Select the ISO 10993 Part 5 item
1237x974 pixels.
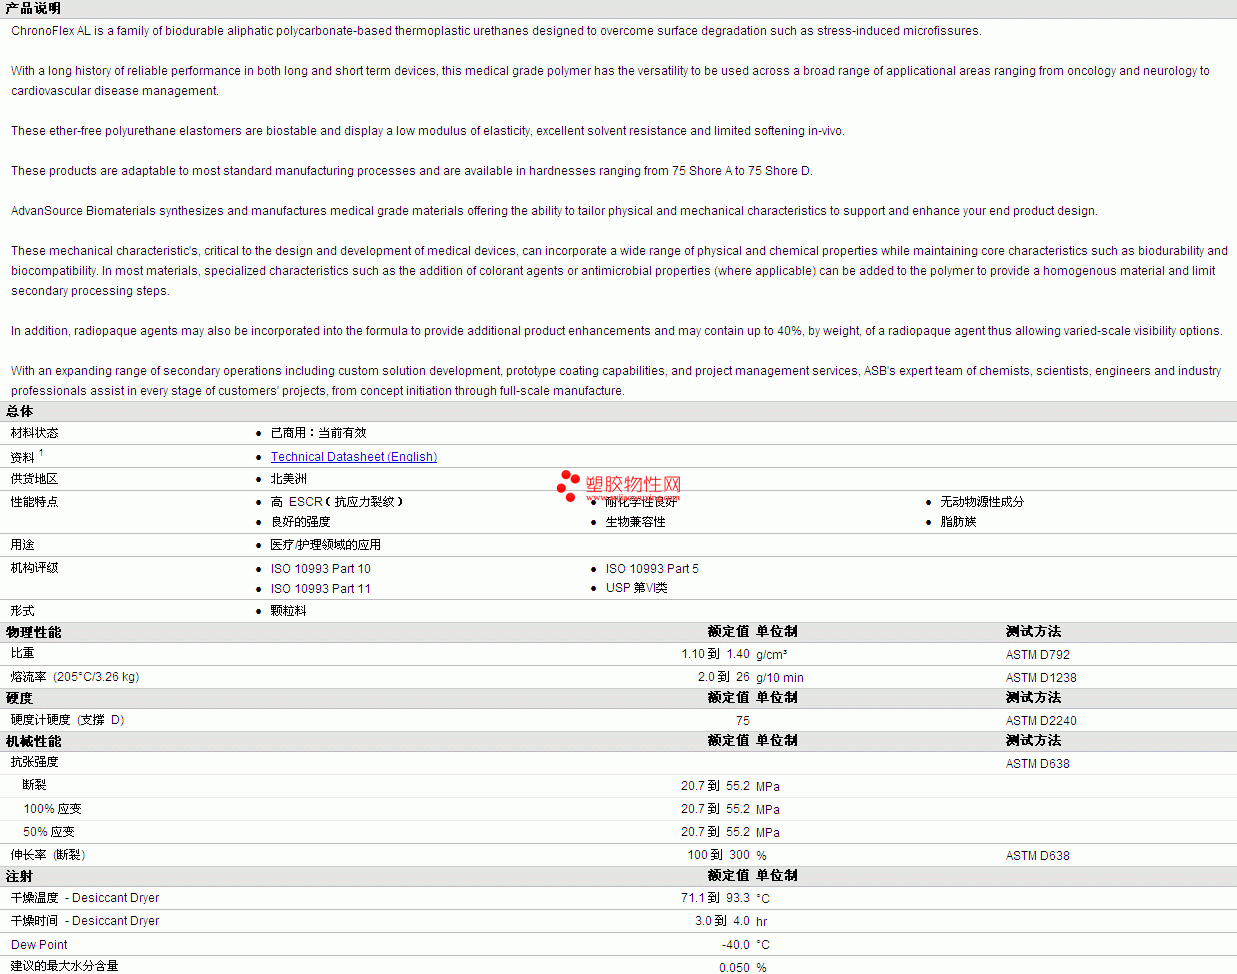pyautogui.click(x=652, y=569)
